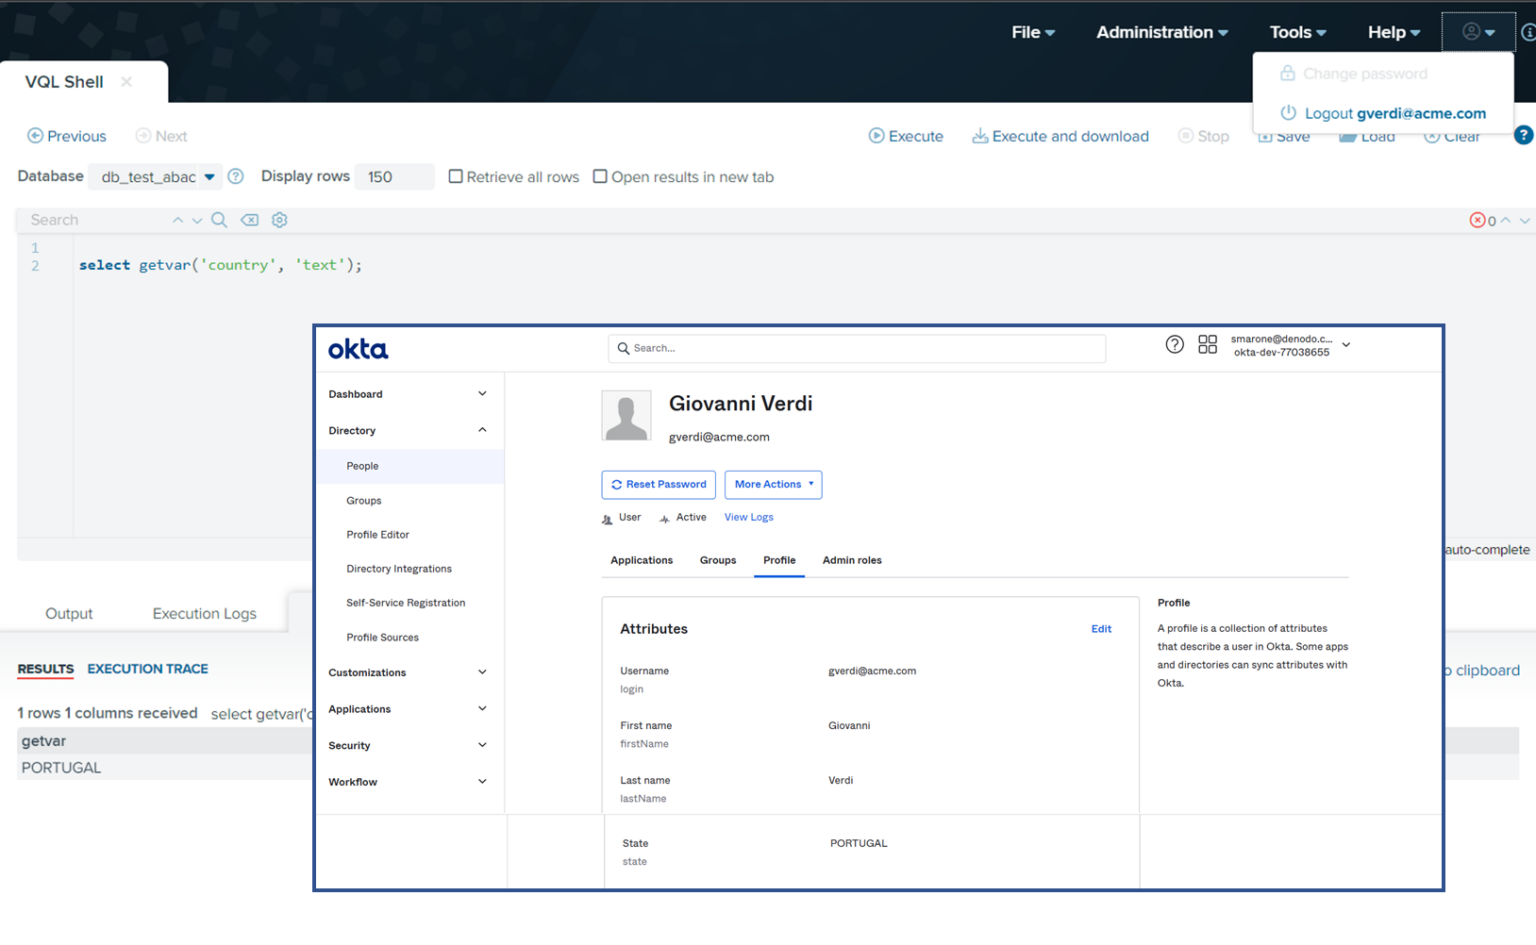Click the search magnifier icon in editor
The image size is (1536, 945).
pyautogui.click(x=219, y=220)
